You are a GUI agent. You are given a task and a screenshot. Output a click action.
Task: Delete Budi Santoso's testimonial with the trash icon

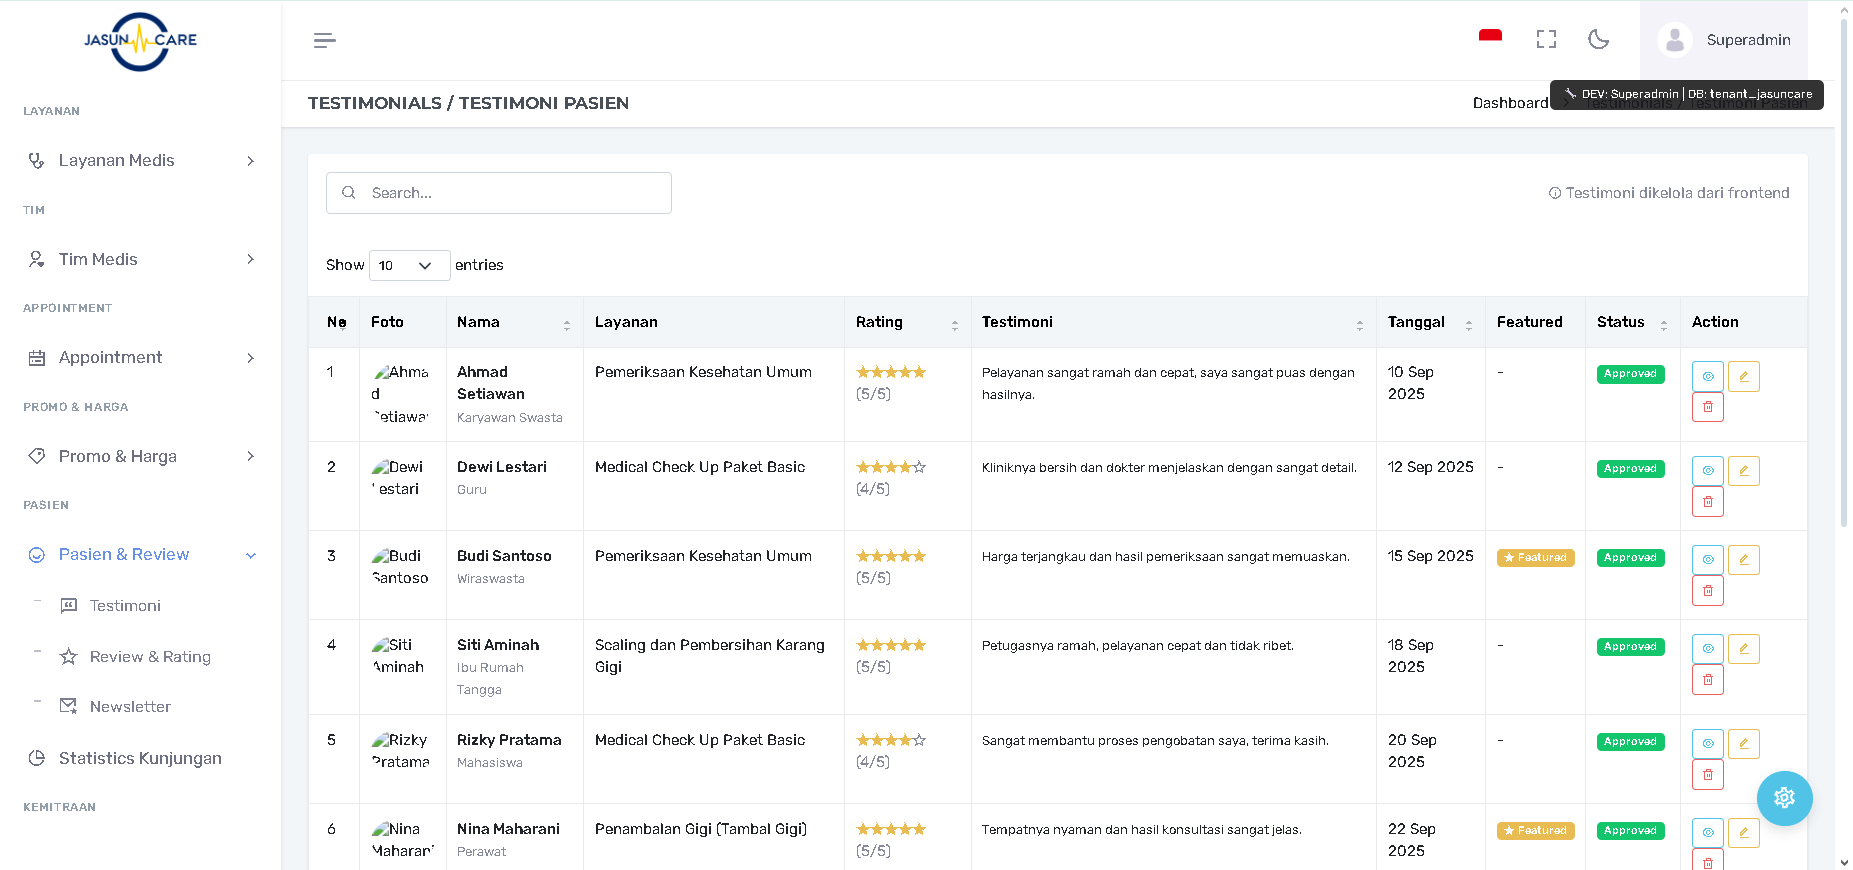coord(1707,591)
